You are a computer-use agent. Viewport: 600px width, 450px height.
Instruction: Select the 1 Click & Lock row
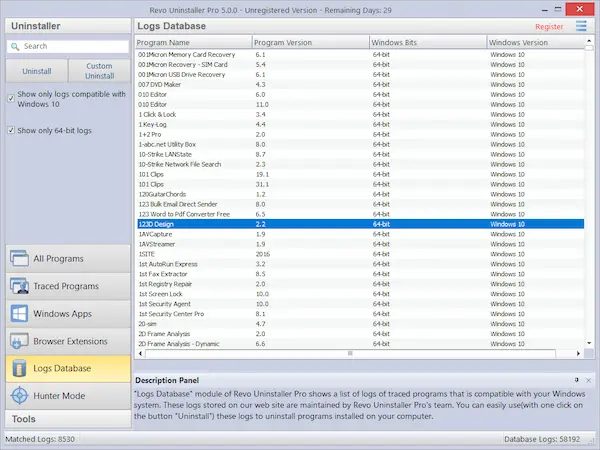360,114
